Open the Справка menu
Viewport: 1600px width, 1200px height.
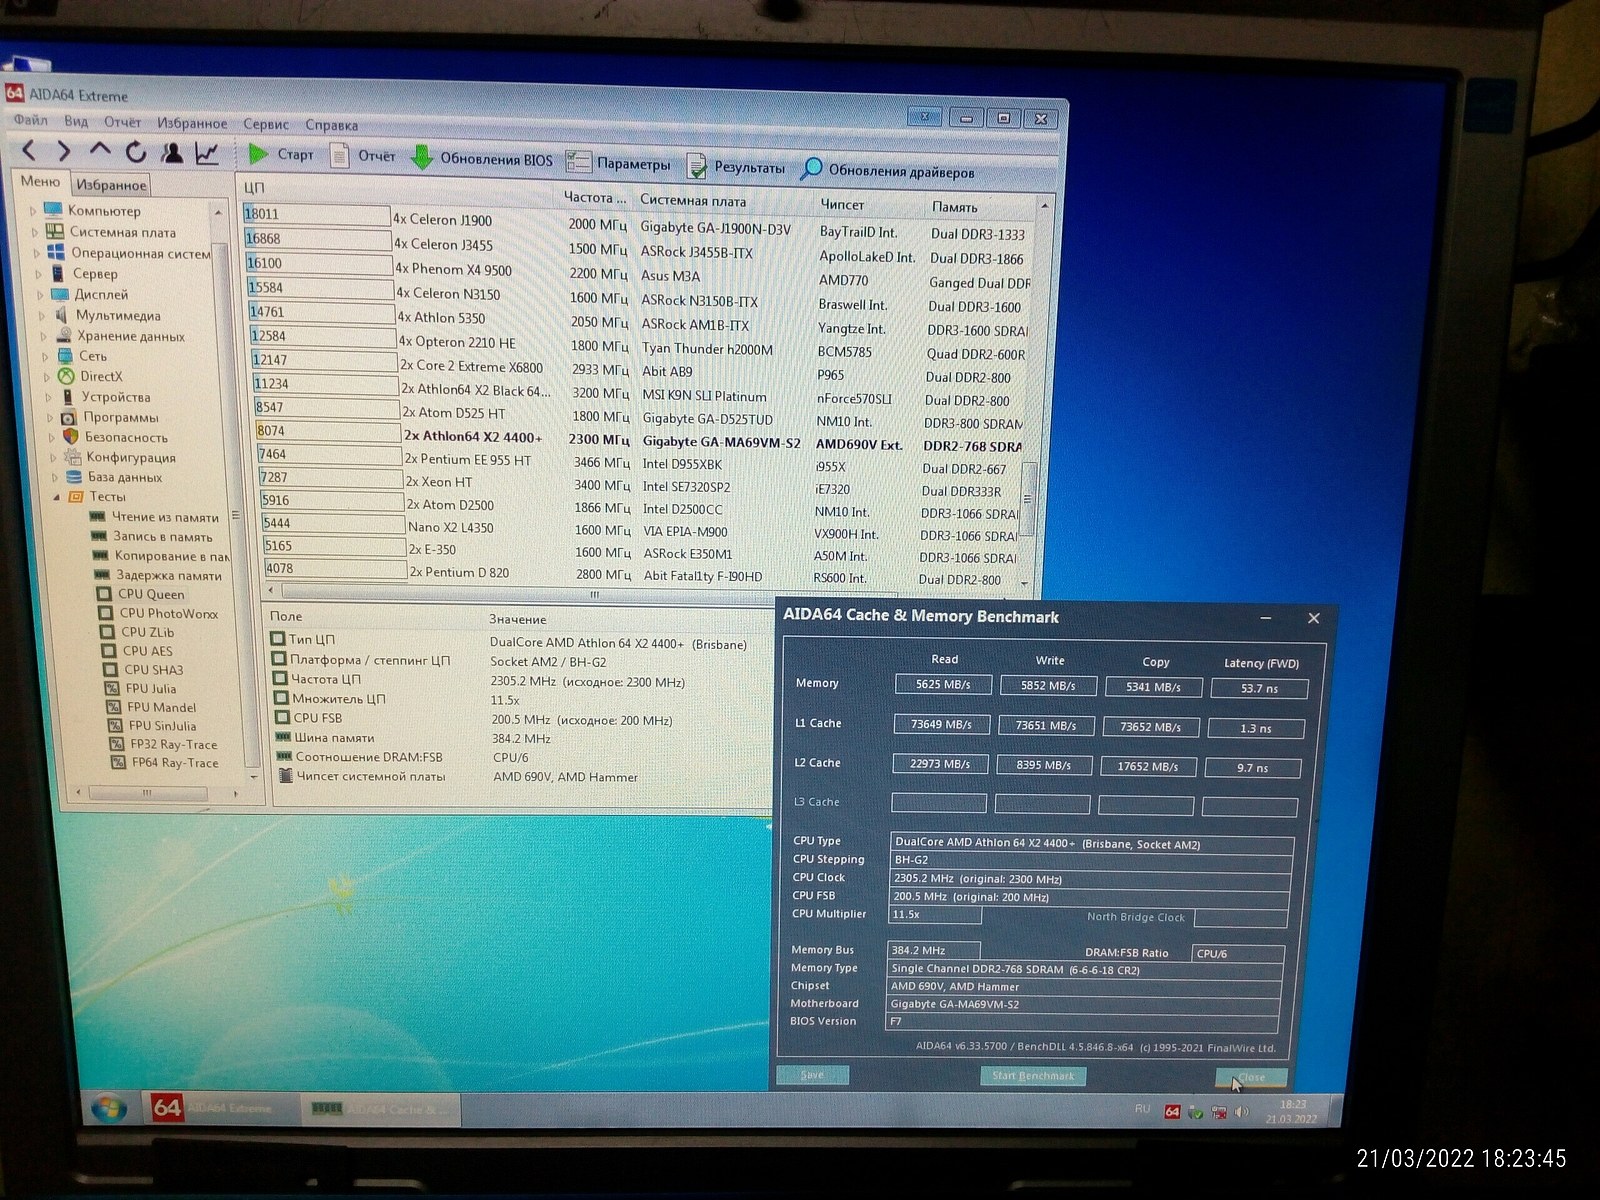click(331, 125)
